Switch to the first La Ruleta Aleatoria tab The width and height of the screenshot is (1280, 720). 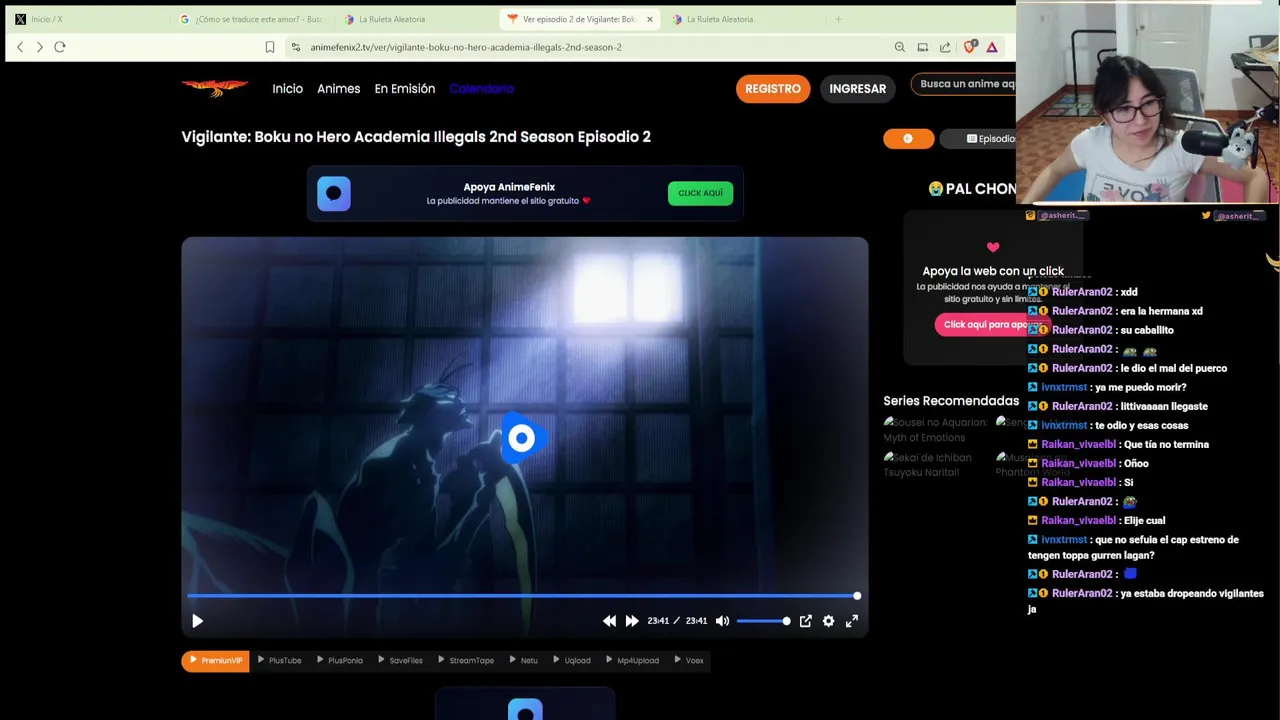[x=415, y=19]
